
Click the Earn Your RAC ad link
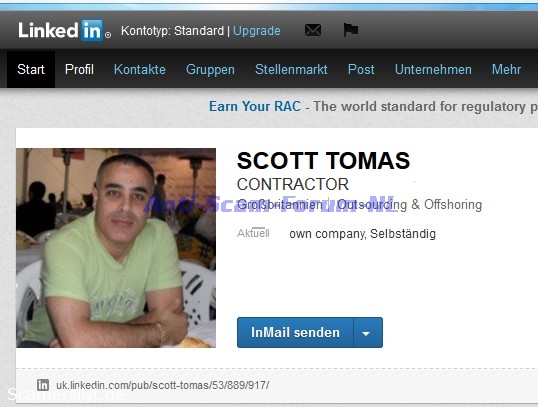point(255,106)
